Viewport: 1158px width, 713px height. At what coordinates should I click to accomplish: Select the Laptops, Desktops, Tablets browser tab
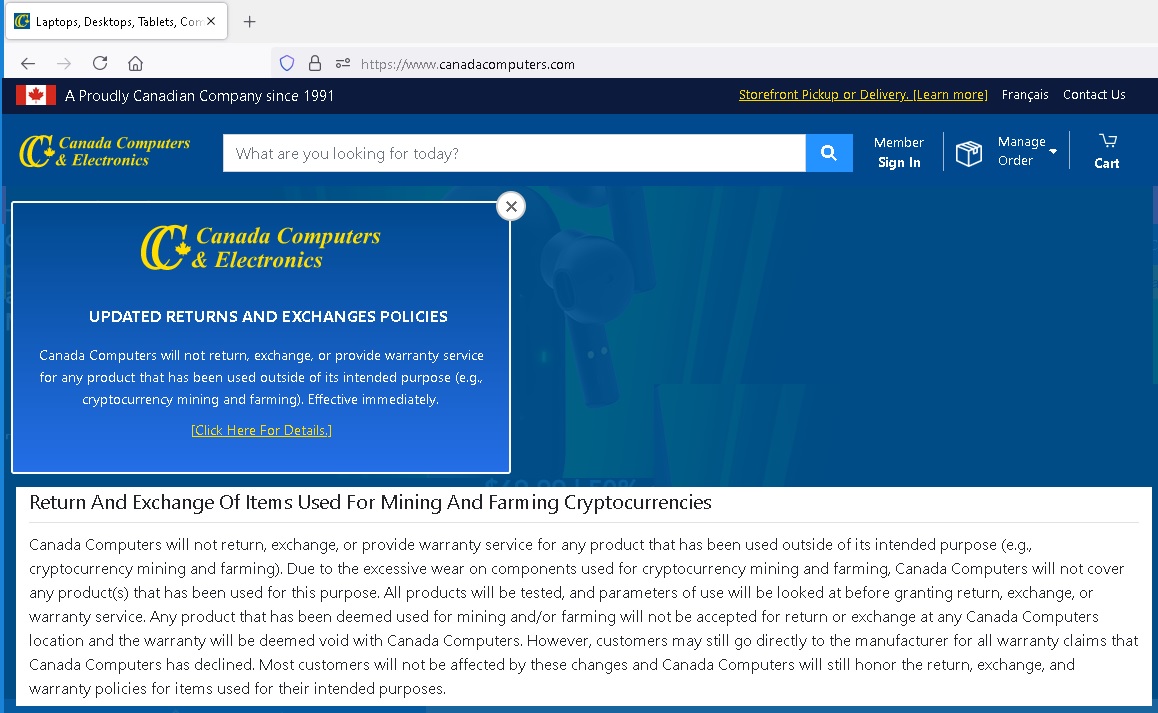[117, 21]
